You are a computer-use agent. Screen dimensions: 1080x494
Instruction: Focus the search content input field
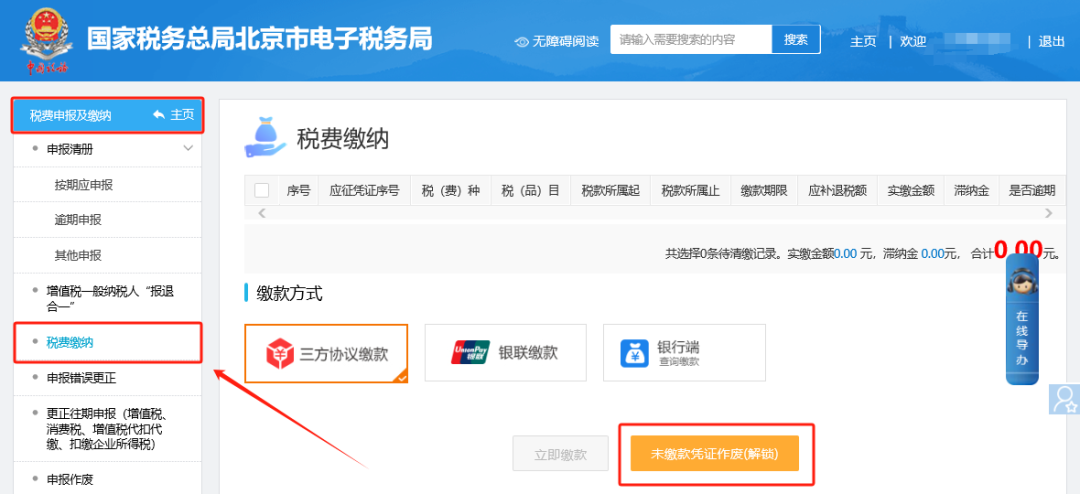691,40
